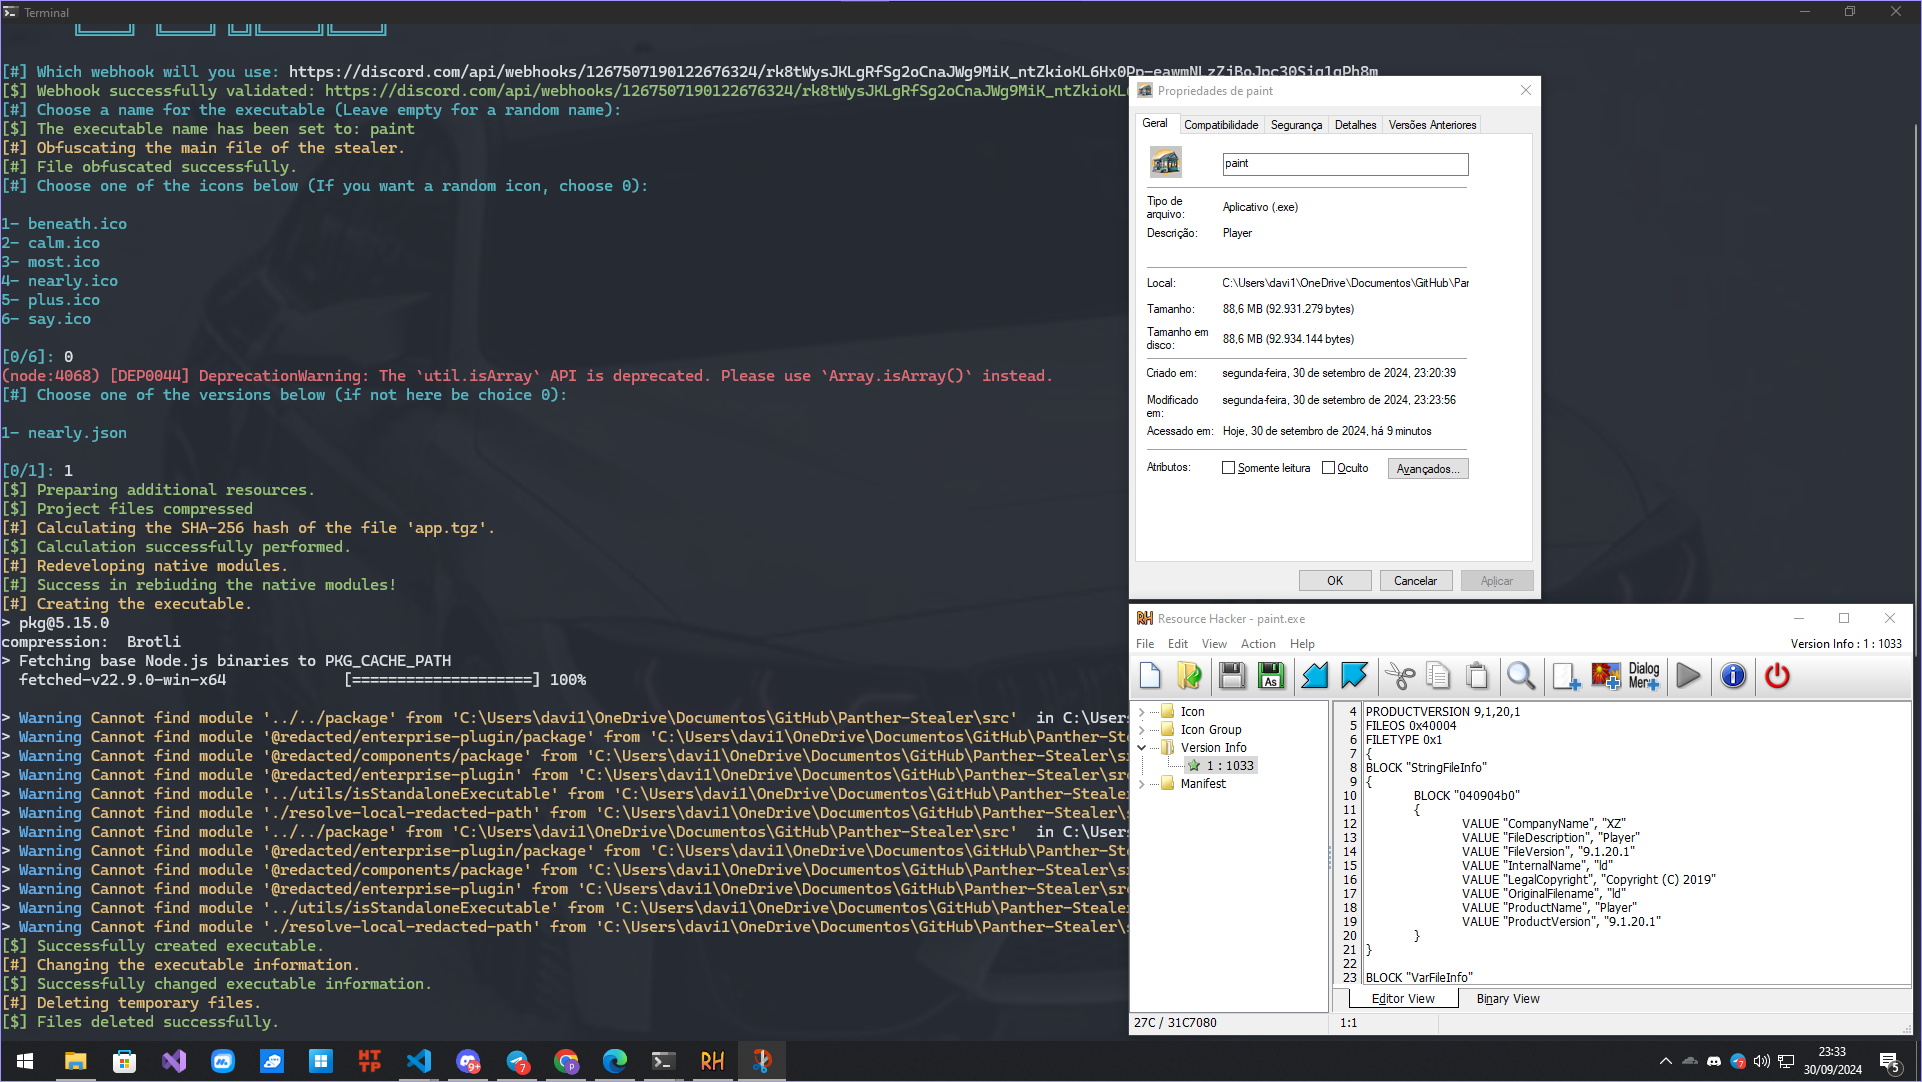Open the Help menu in Resource Hacker
The height and width of the screenshot is (1082, 1922).
tap(1302, 644)
